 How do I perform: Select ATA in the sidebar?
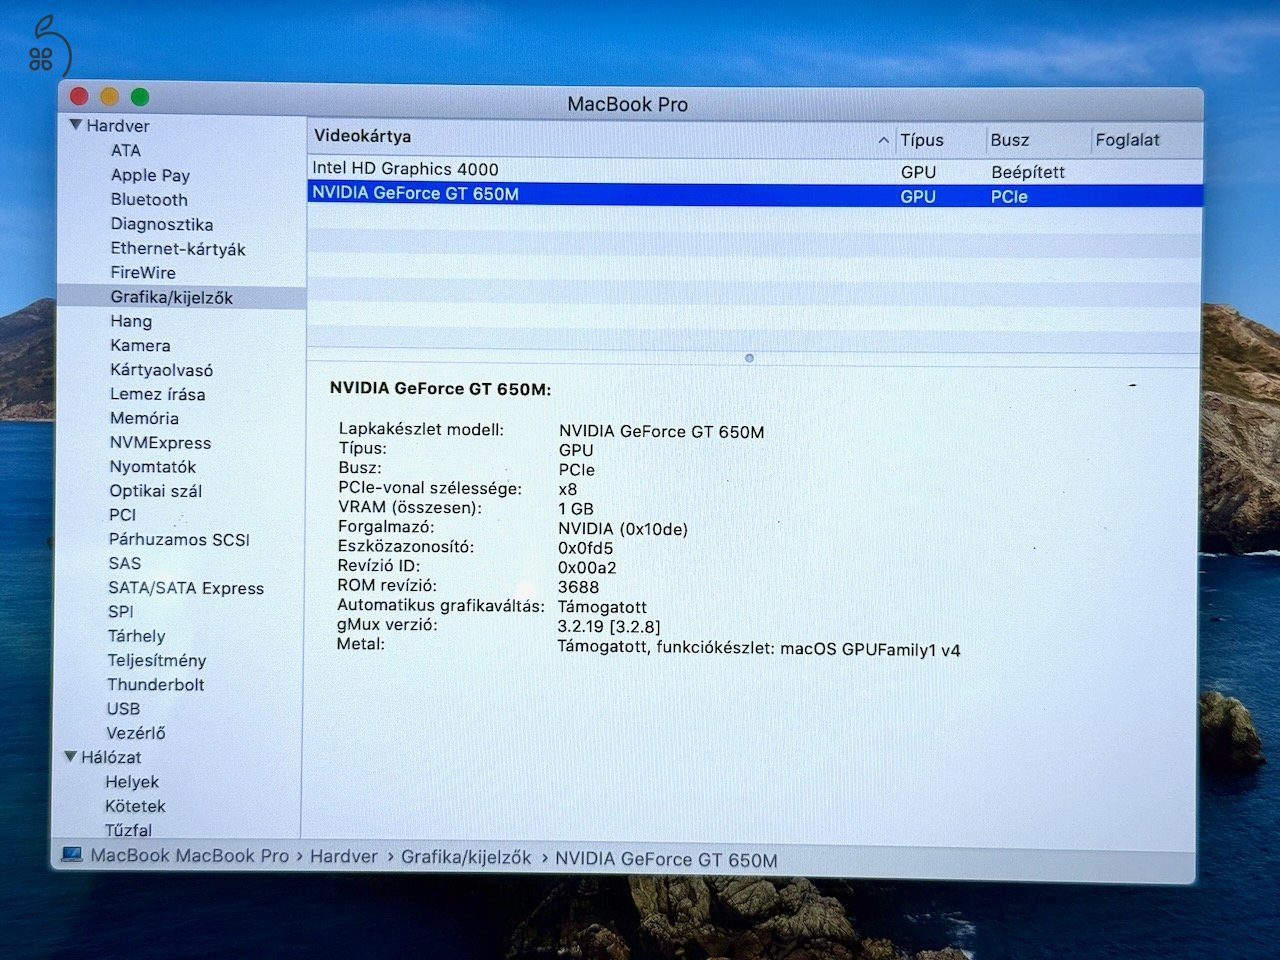[126, 151]
